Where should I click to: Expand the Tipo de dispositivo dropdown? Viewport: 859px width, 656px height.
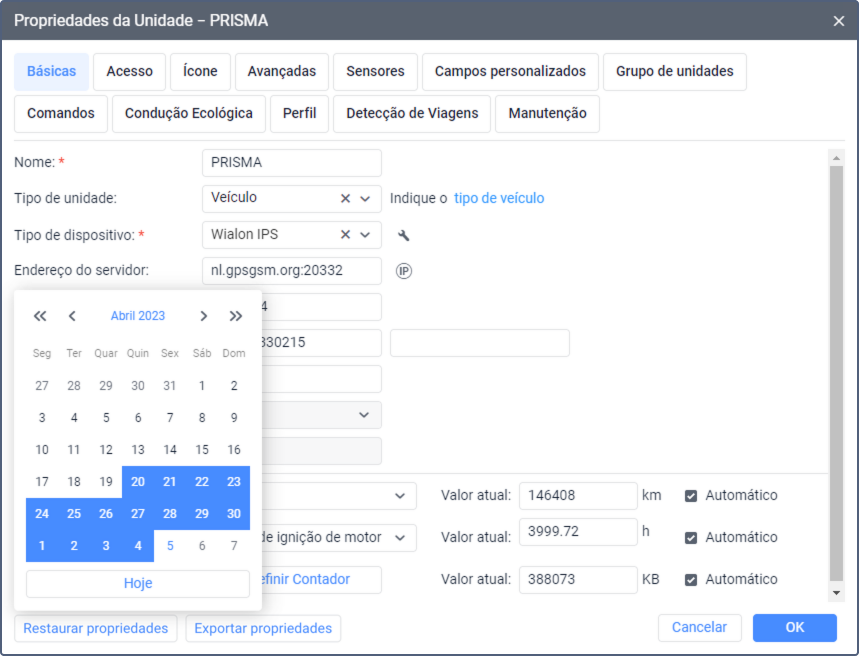pos(366,235)
